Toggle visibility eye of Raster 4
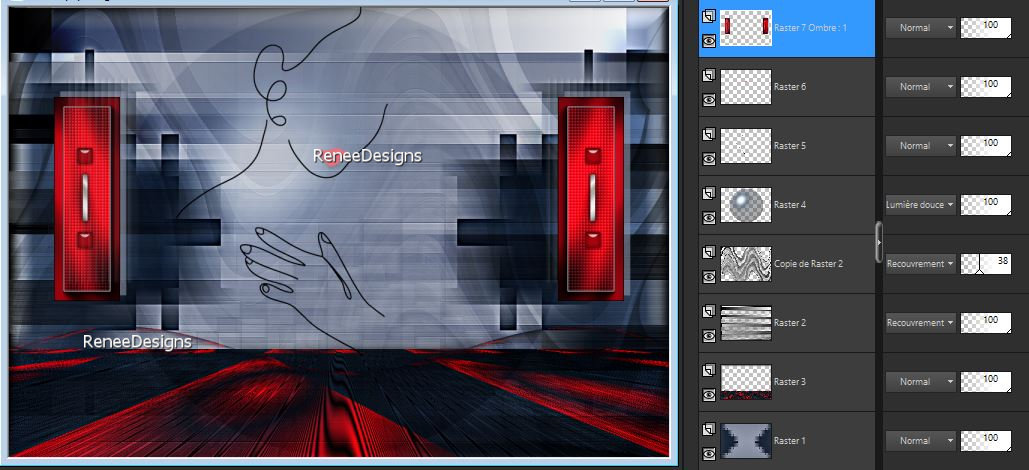The width and height of the screenshot is (1029, 470). point(709,218)
